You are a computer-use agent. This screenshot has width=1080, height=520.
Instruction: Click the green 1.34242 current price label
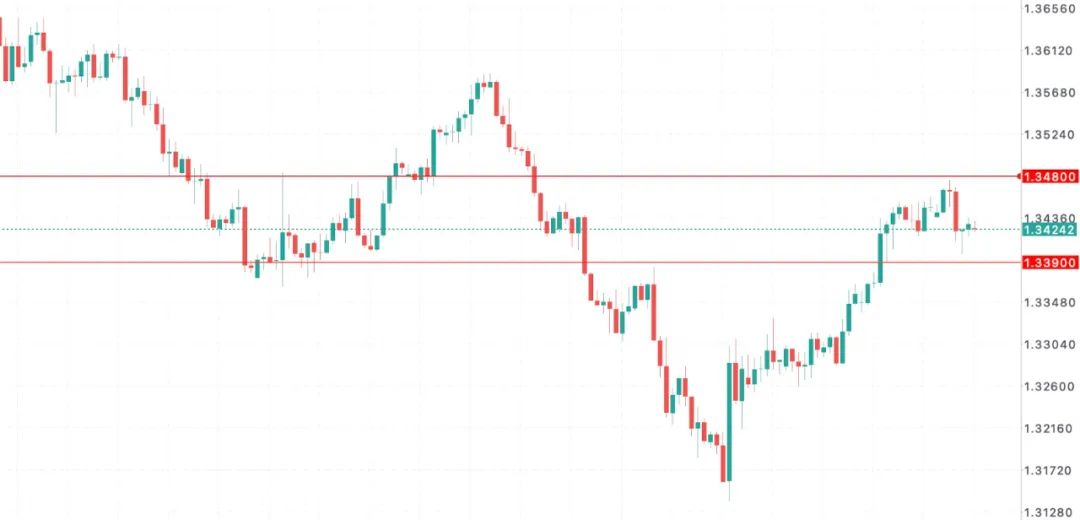pos(1048,229)
